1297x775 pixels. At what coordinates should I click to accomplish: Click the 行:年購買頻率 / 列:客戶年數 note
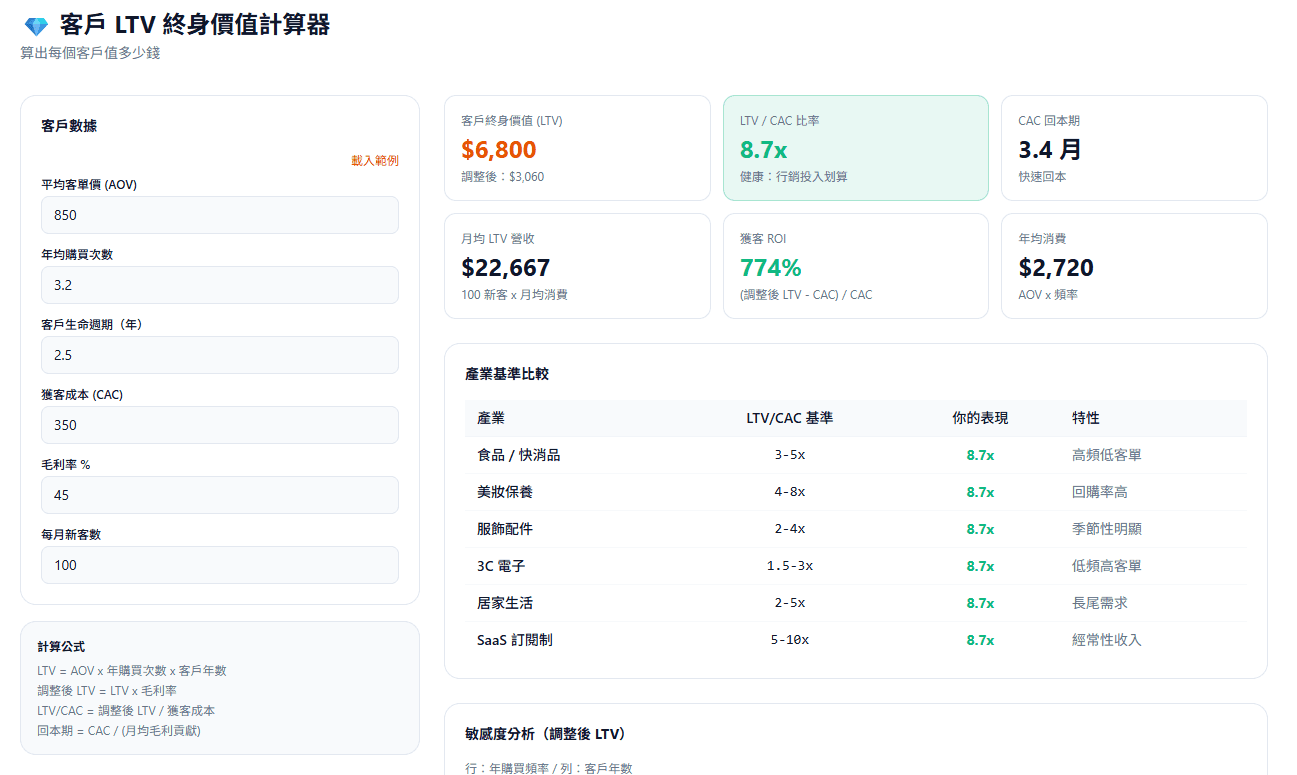[549, 768]
